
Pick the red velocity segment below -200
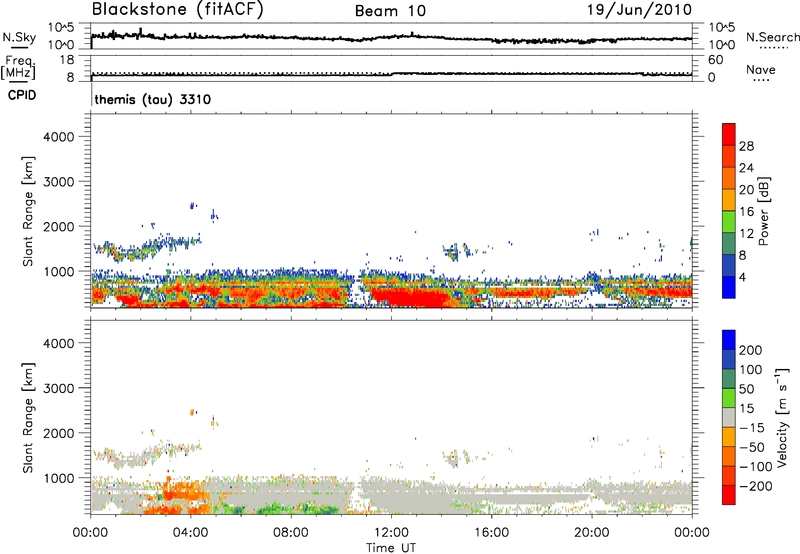[x=729, y=495]
